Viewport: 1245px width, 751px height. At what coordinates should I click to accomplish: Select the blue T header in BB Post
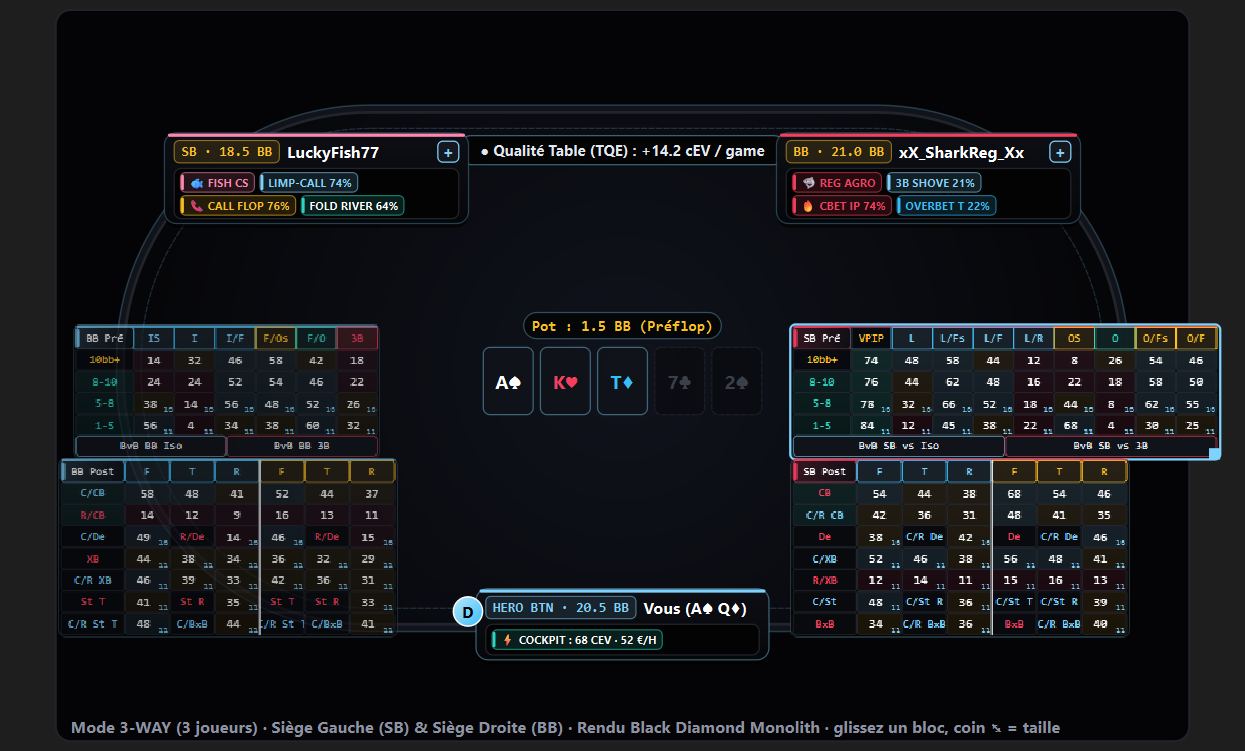[x=192, y=471]
